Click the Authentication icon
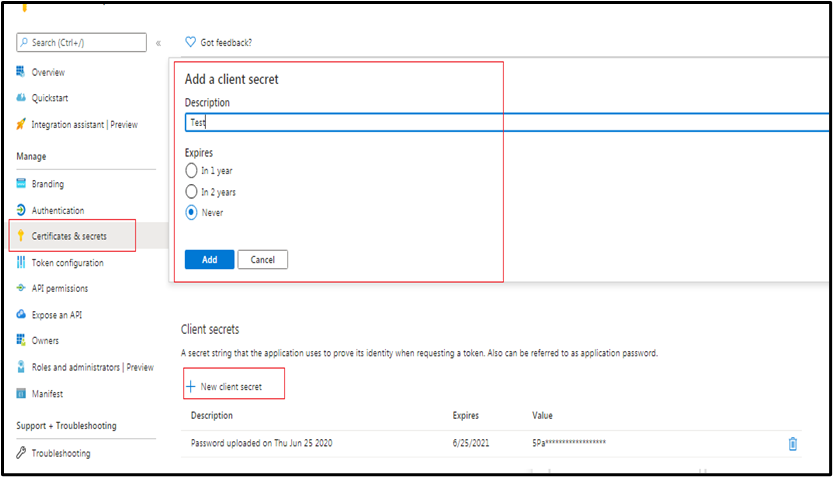833x477 pixels. (x=22, y=210)
